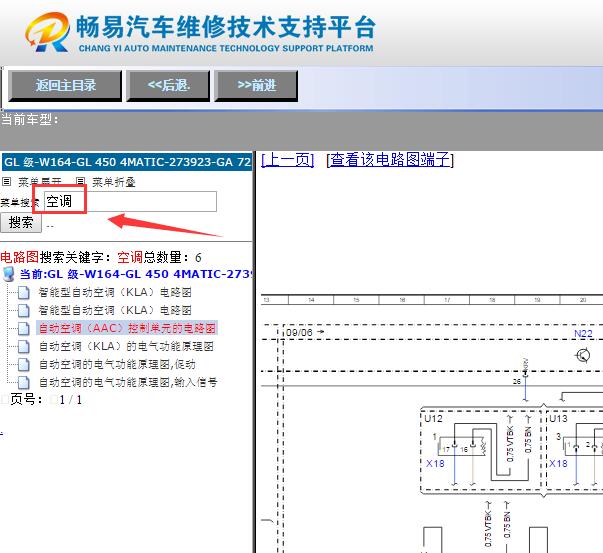Click the 当前车型 label
Image resolution: width=603 pixels, height=553 pixels.
pos(29,120)
